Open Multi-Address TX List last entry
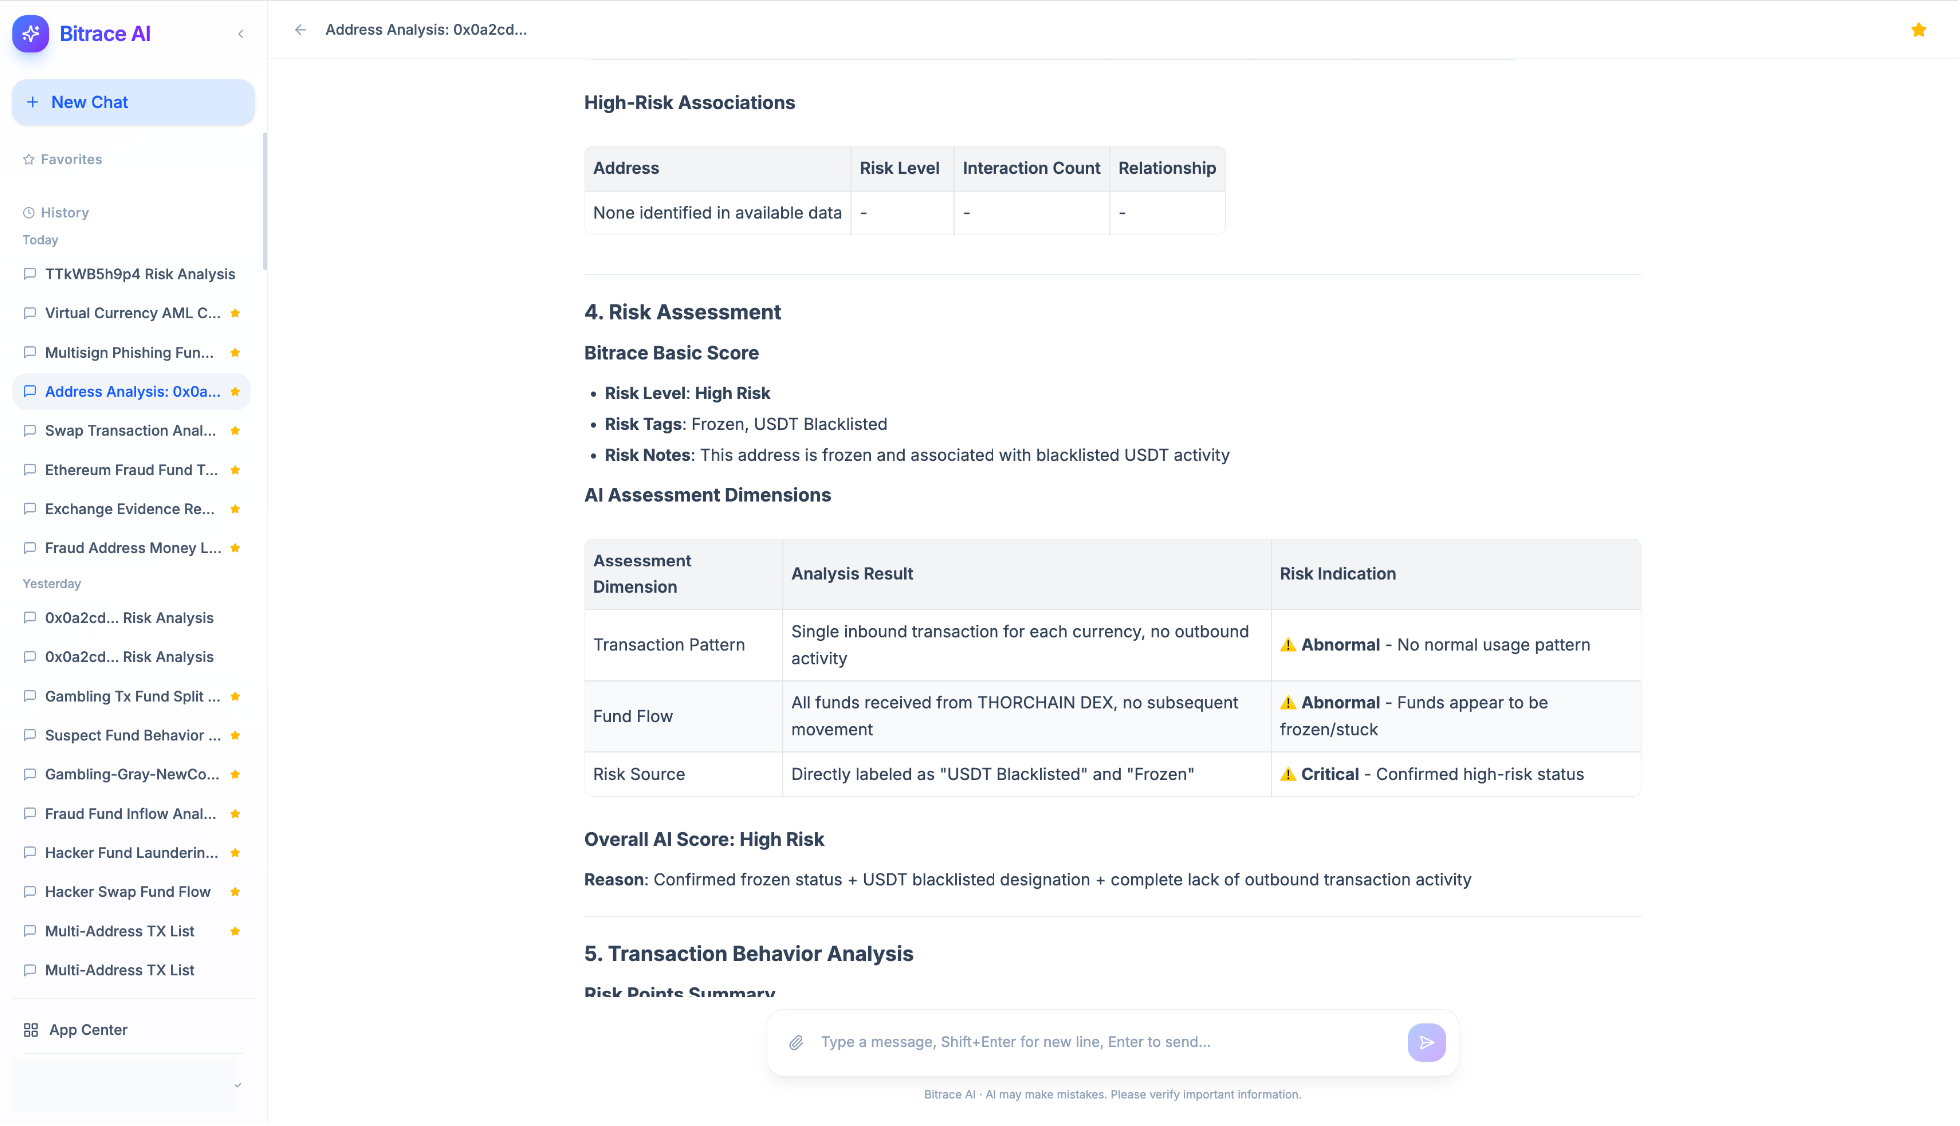Screen dimensions: 1960x1126 pos(120,970)
